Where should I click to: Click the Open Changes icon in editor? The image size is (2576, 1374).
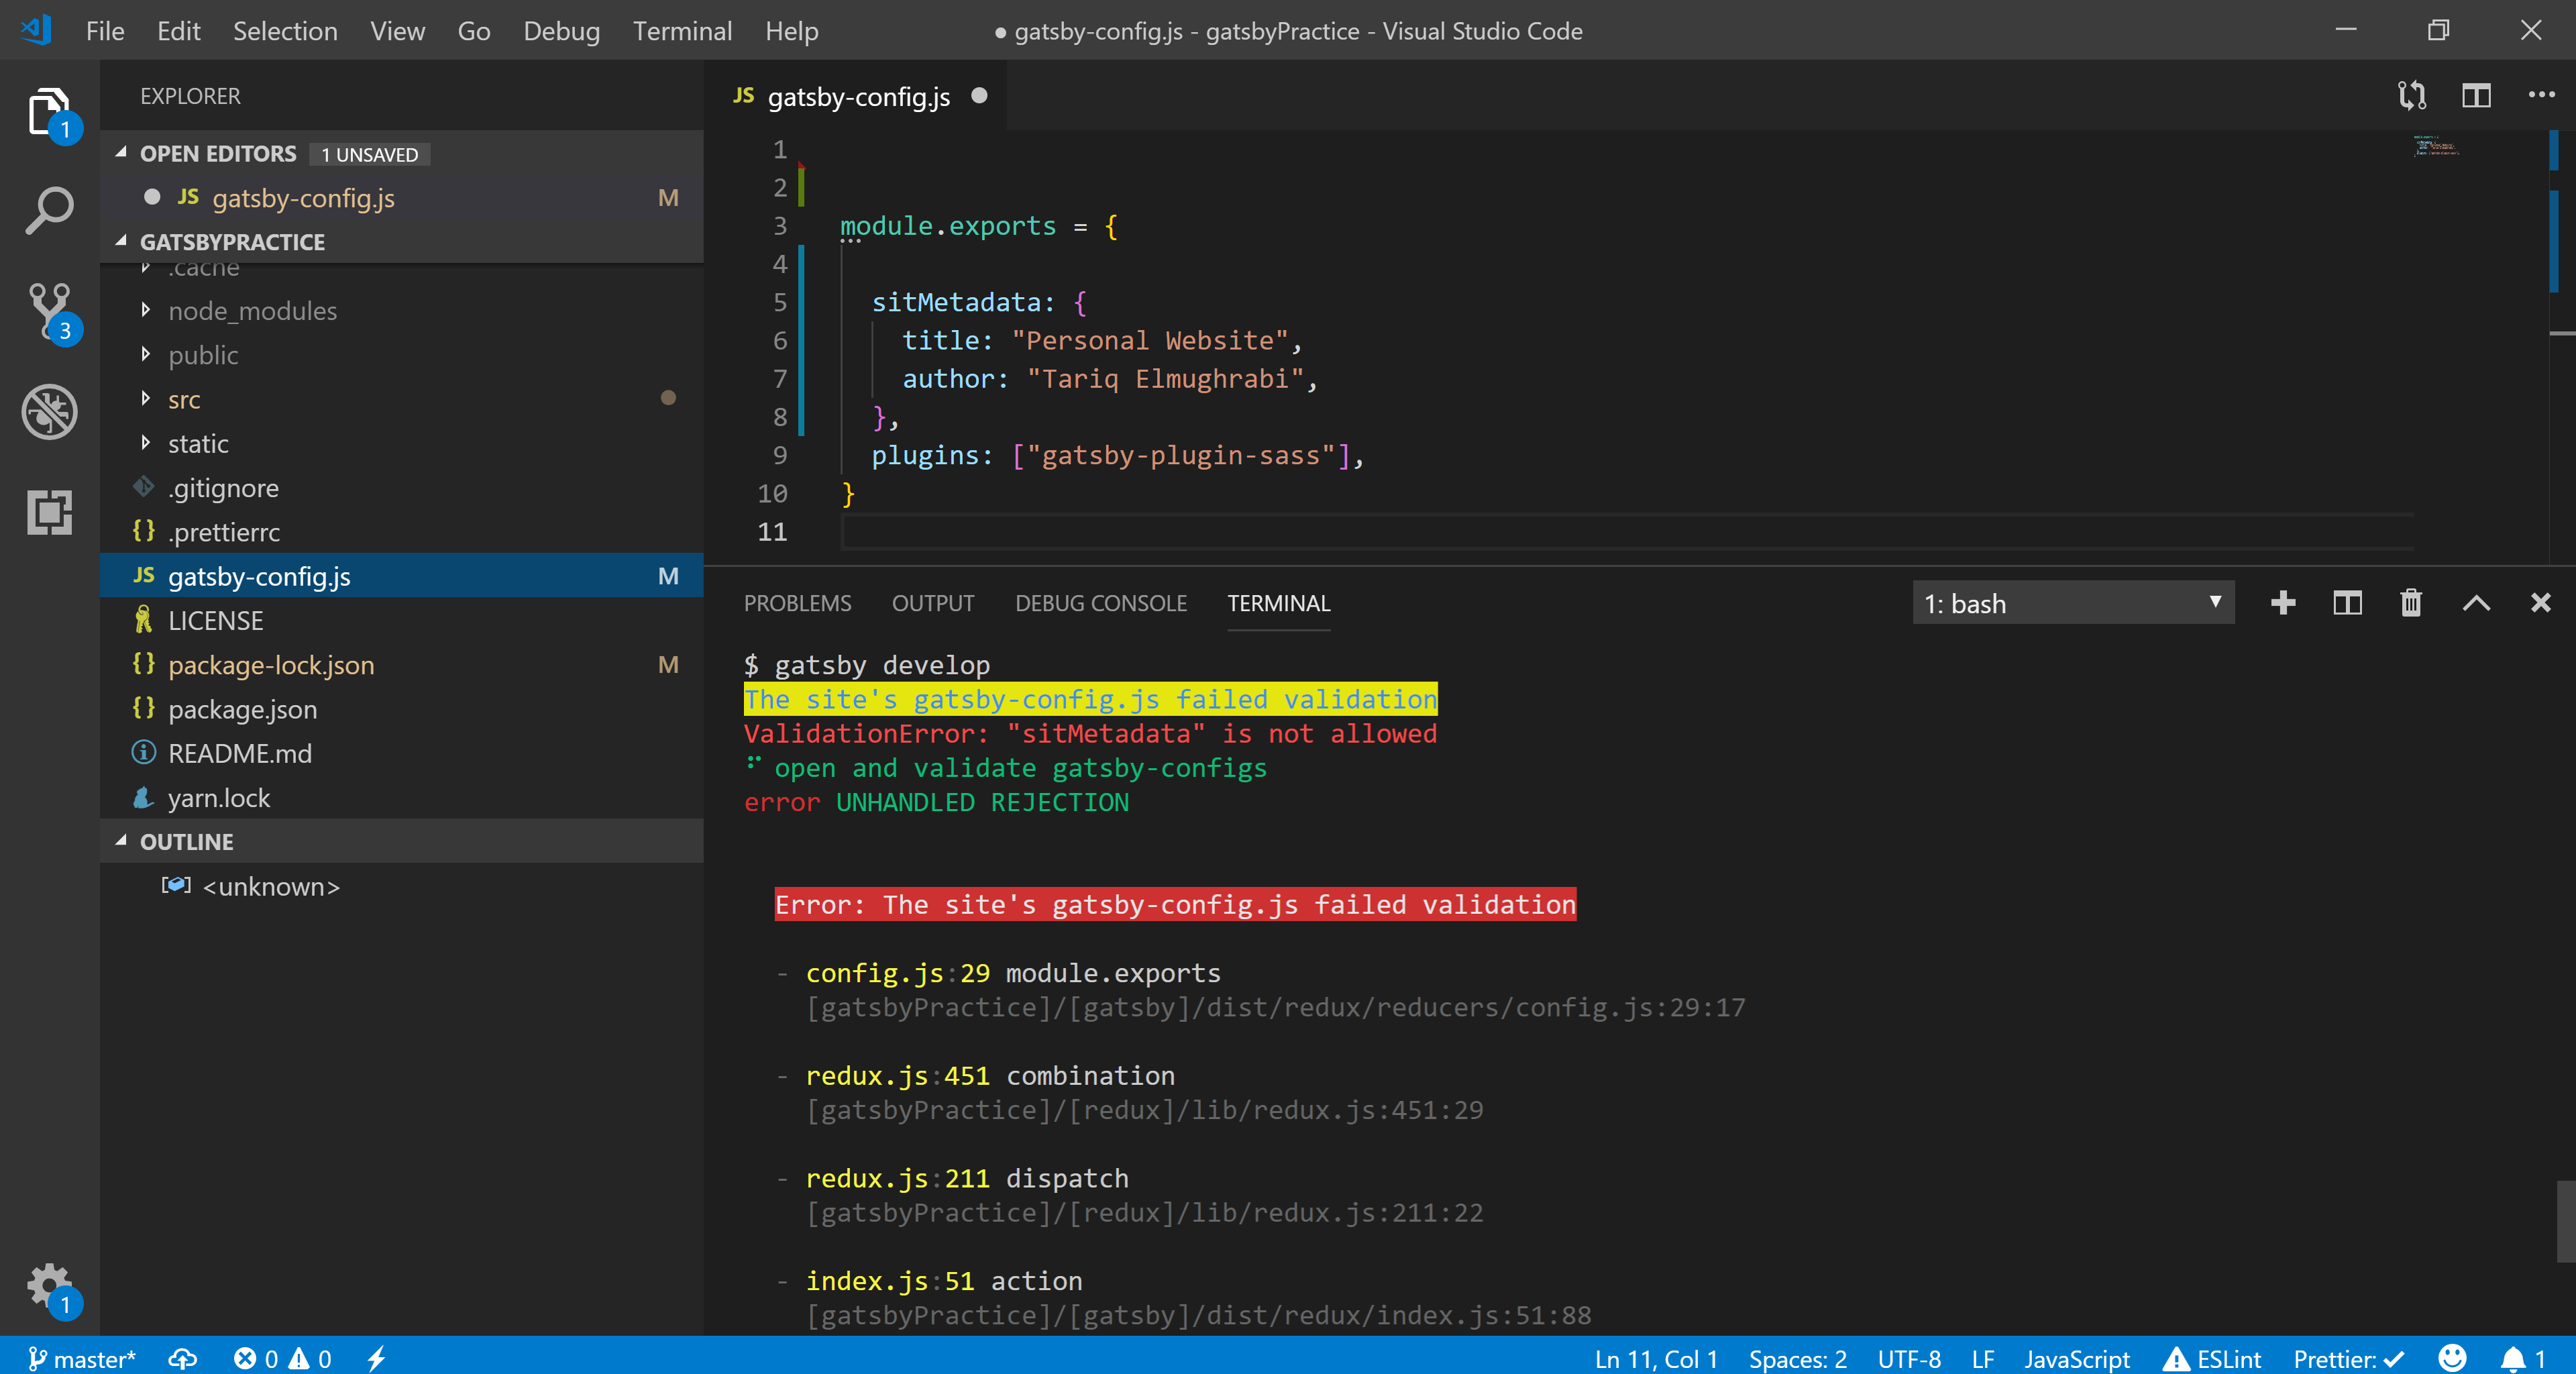2411,96
